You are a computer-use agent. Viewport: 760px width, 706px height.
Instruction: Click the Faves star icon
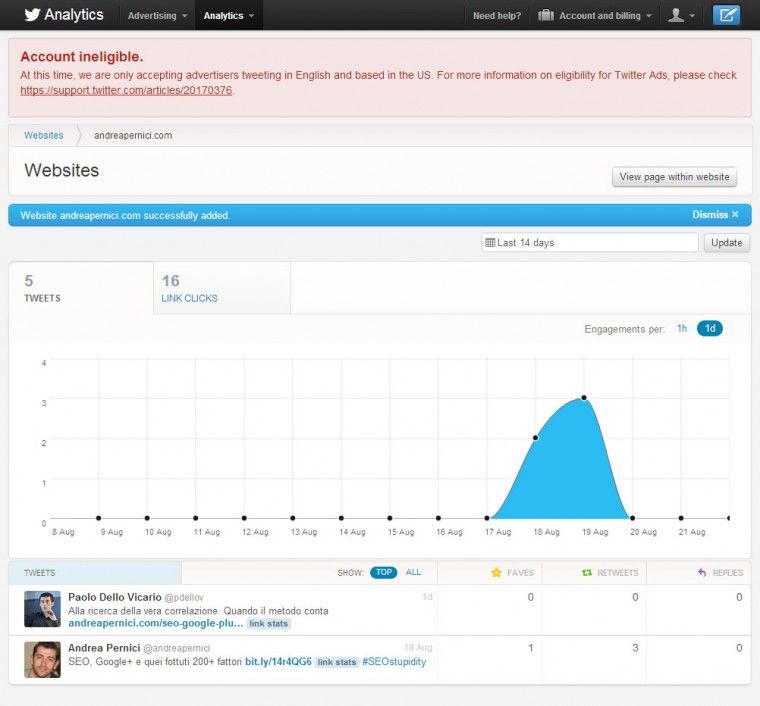[496, 573]
